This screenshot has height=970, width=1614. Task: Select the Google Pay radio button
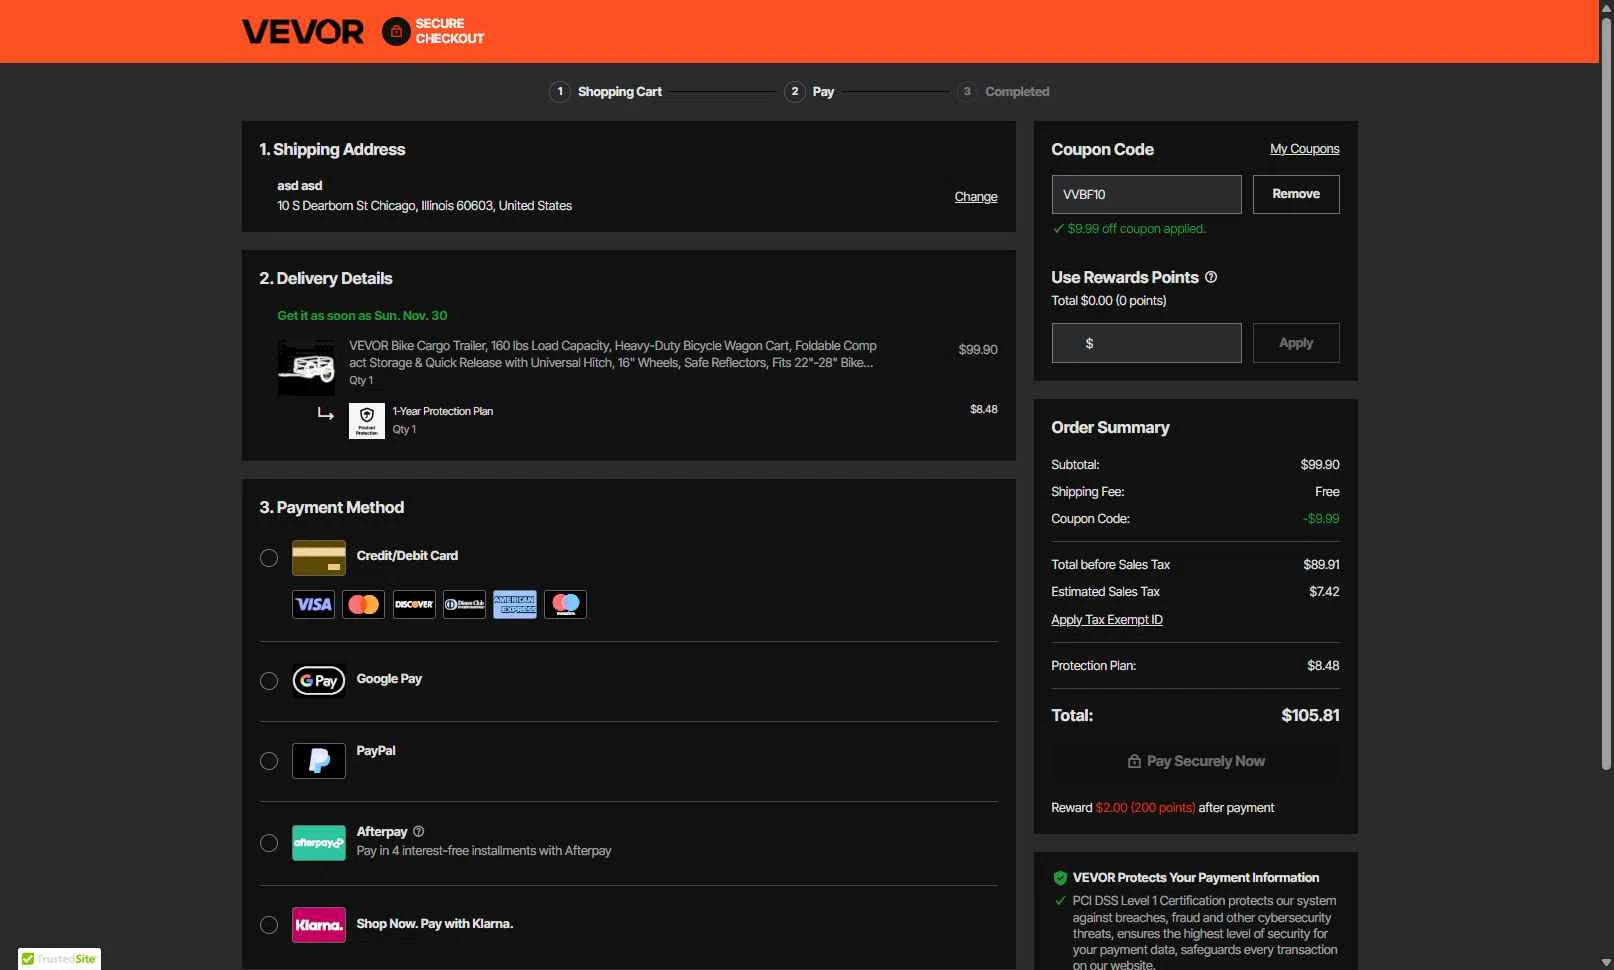[x=269, y=681]
